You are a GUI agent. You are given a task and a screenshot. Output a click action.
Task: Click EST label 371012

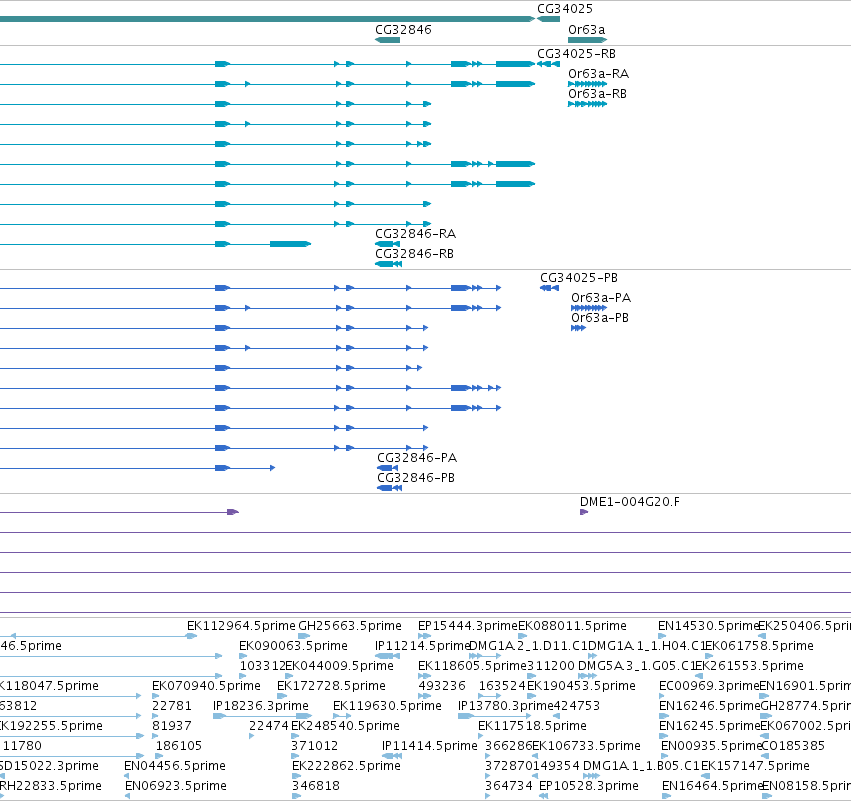click(315, 746)
